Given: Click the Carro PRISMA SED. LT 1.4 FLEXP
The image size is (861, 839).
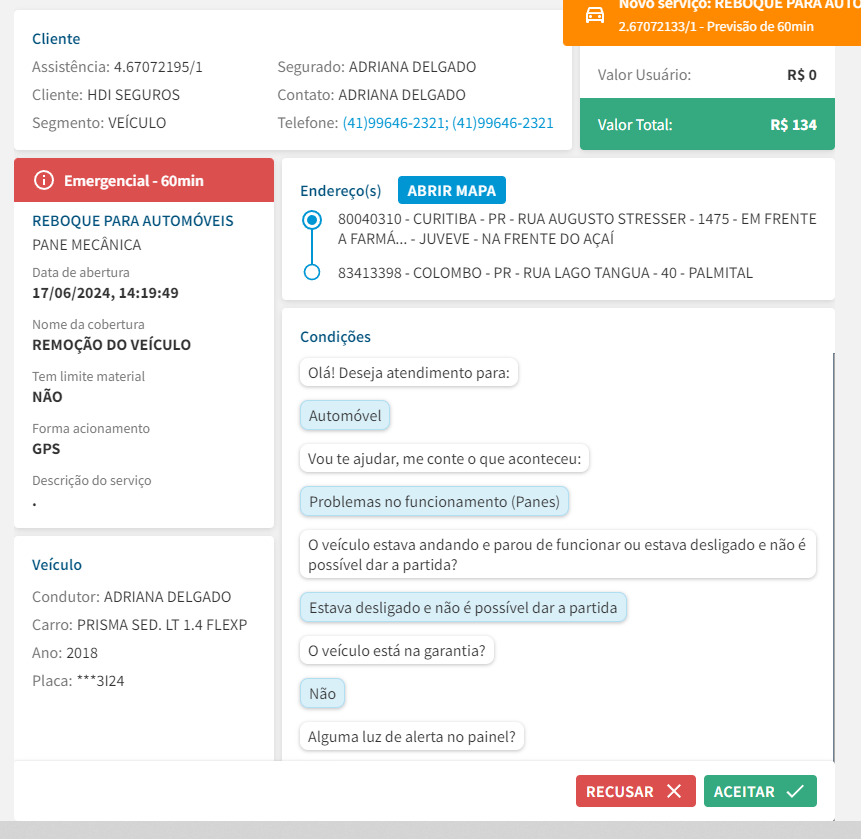Looking at the screenshot, I should point(139,625).
